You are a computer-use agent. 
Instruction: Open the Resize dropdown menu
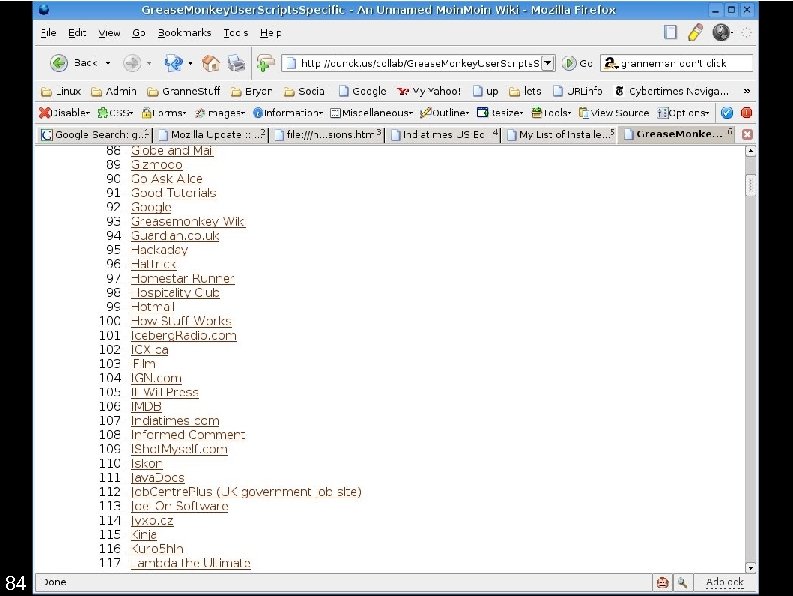500,113
